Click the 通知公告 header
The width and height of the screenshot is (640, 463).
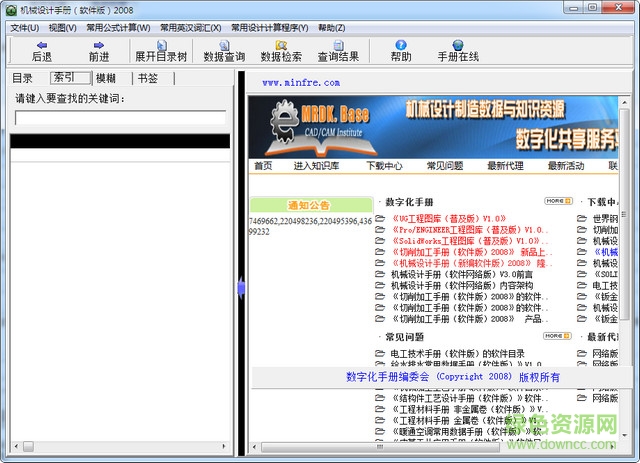click(x=311, y=205)
